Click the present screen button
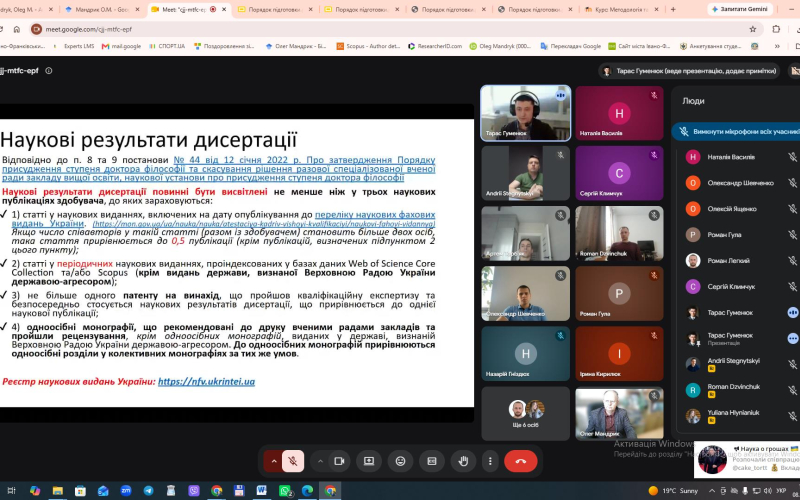The height and width of the screenshot is (500, 800). (369, 461)
